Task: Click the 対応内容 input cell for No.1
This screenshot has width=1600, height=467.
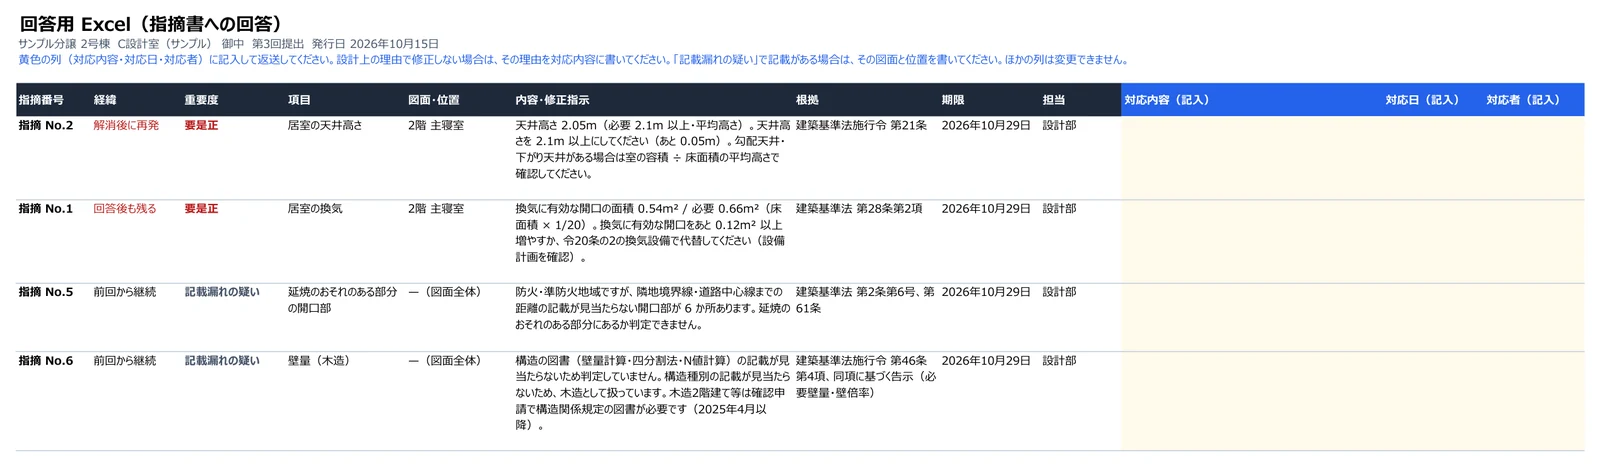Action: pyautogui.click(x=1252, y=241)
